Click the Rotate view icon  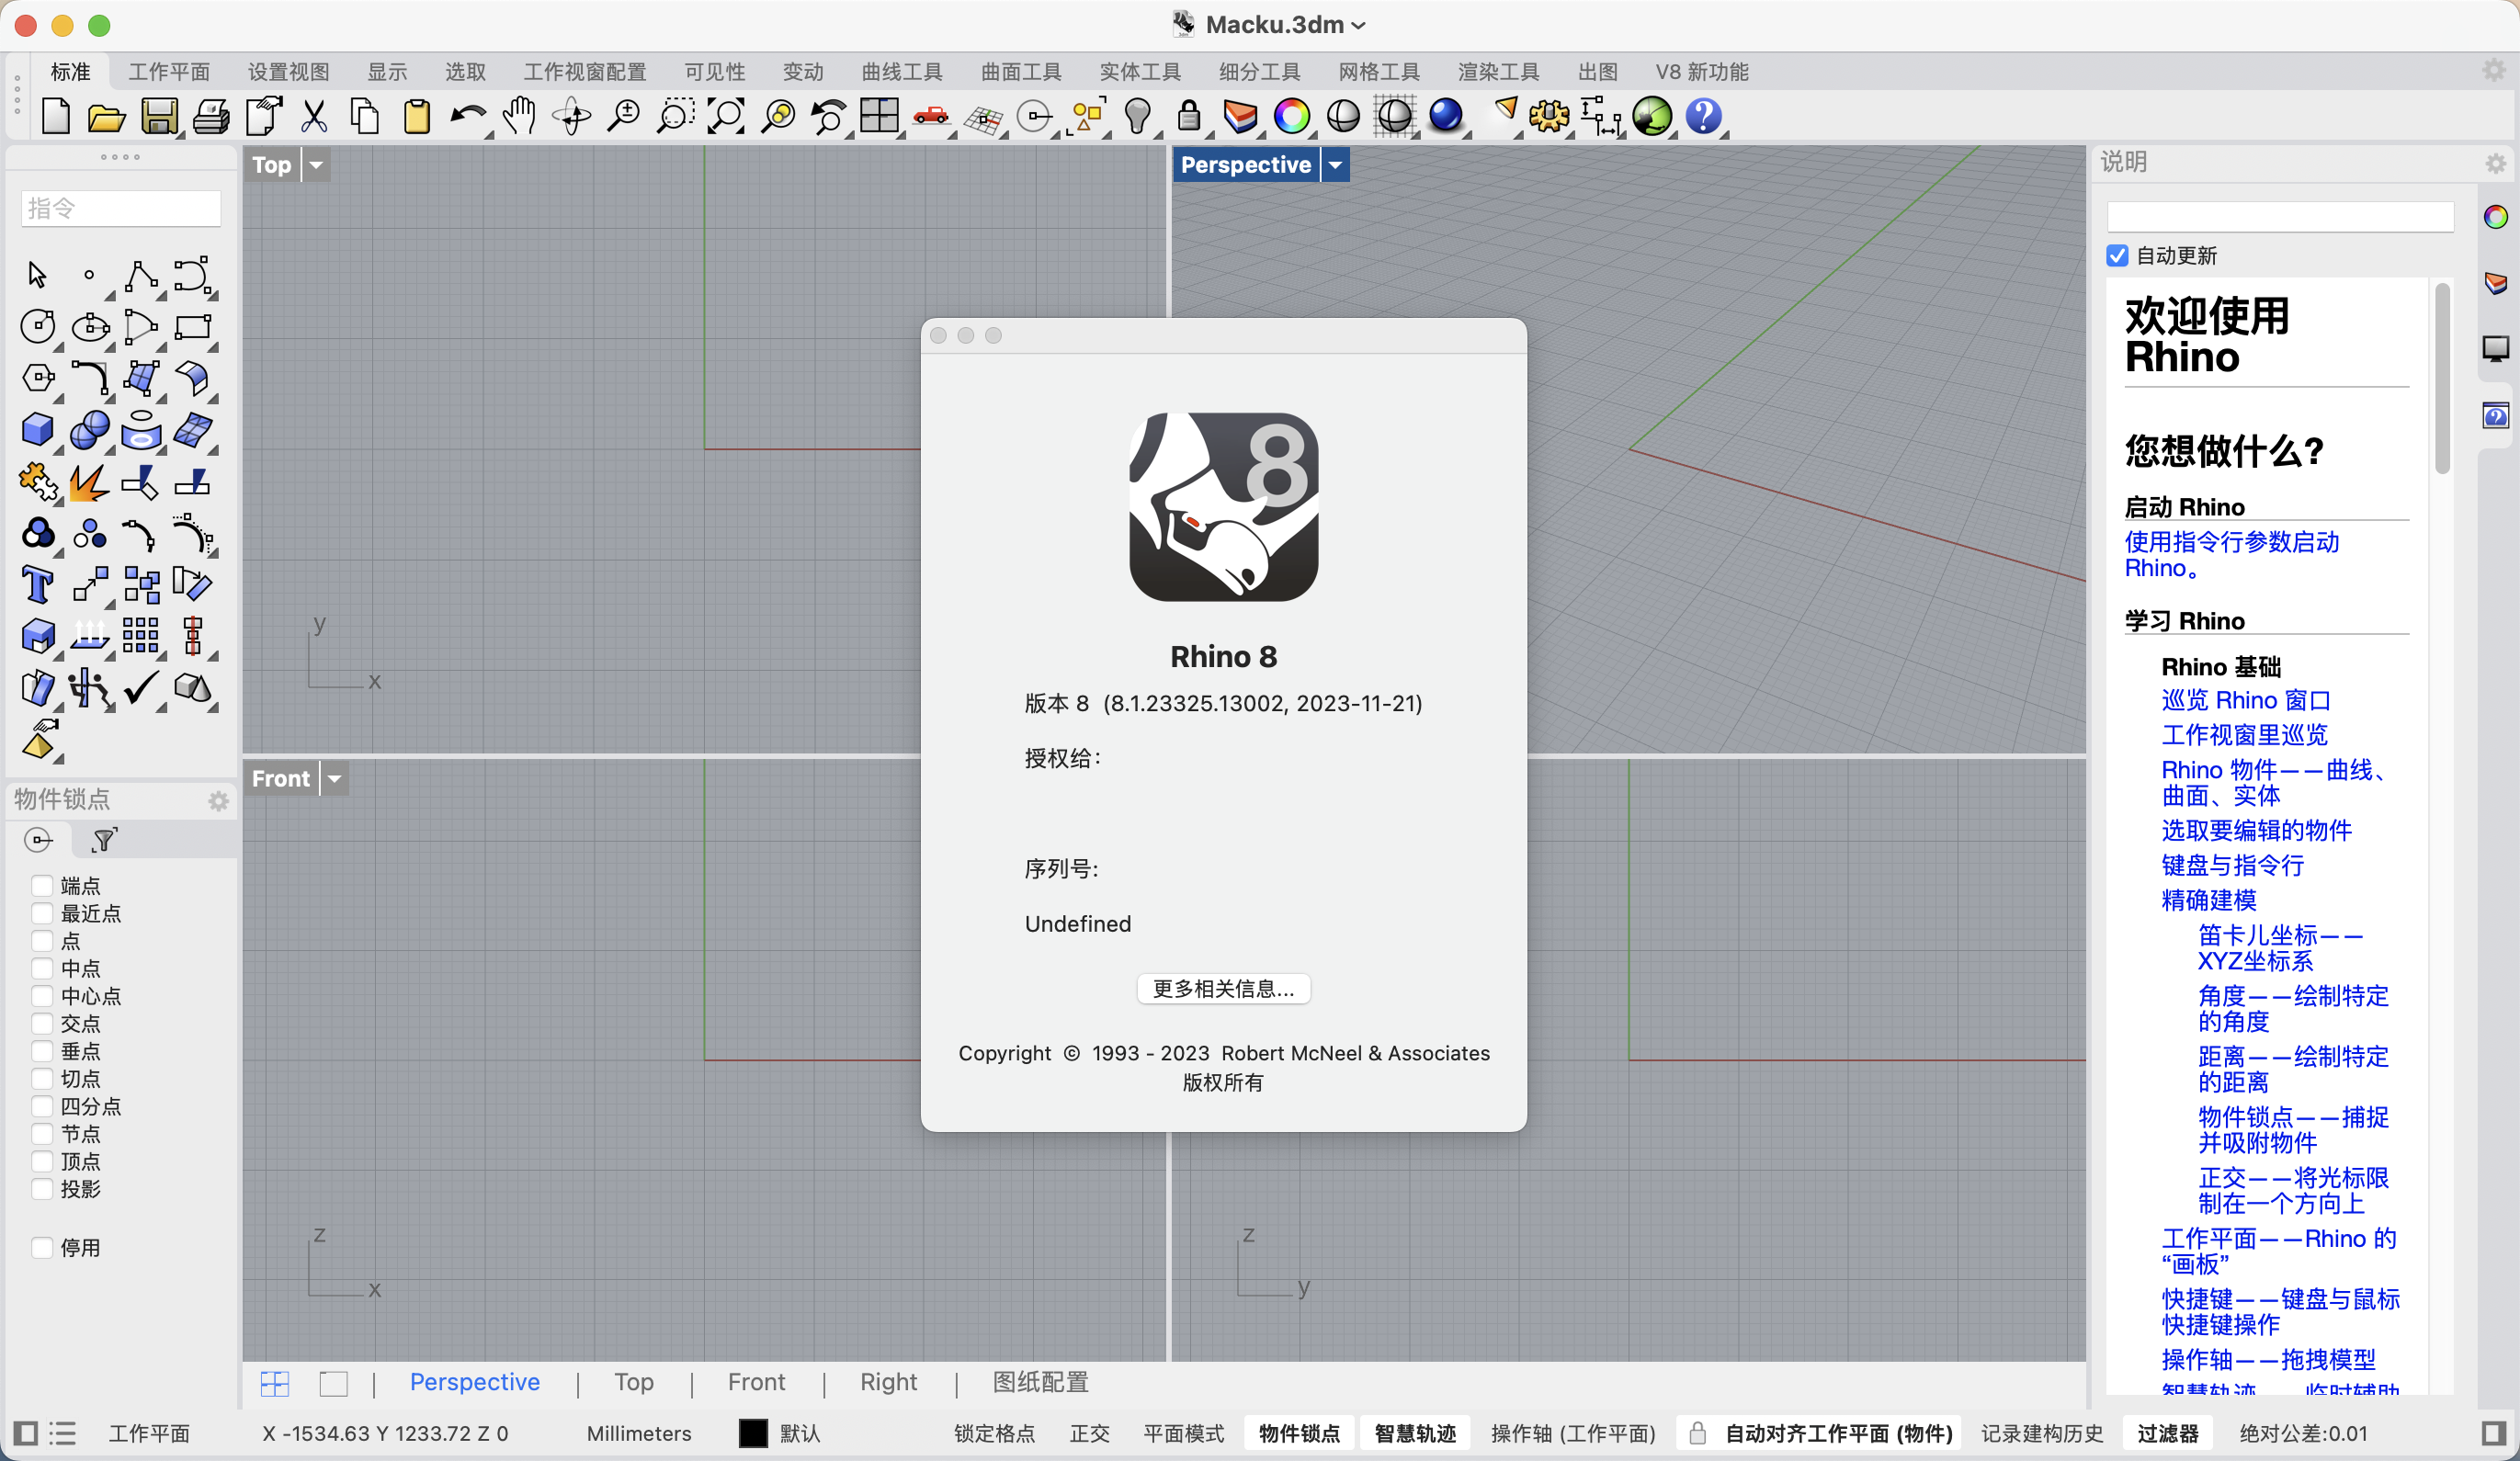[x=572, y=116]
